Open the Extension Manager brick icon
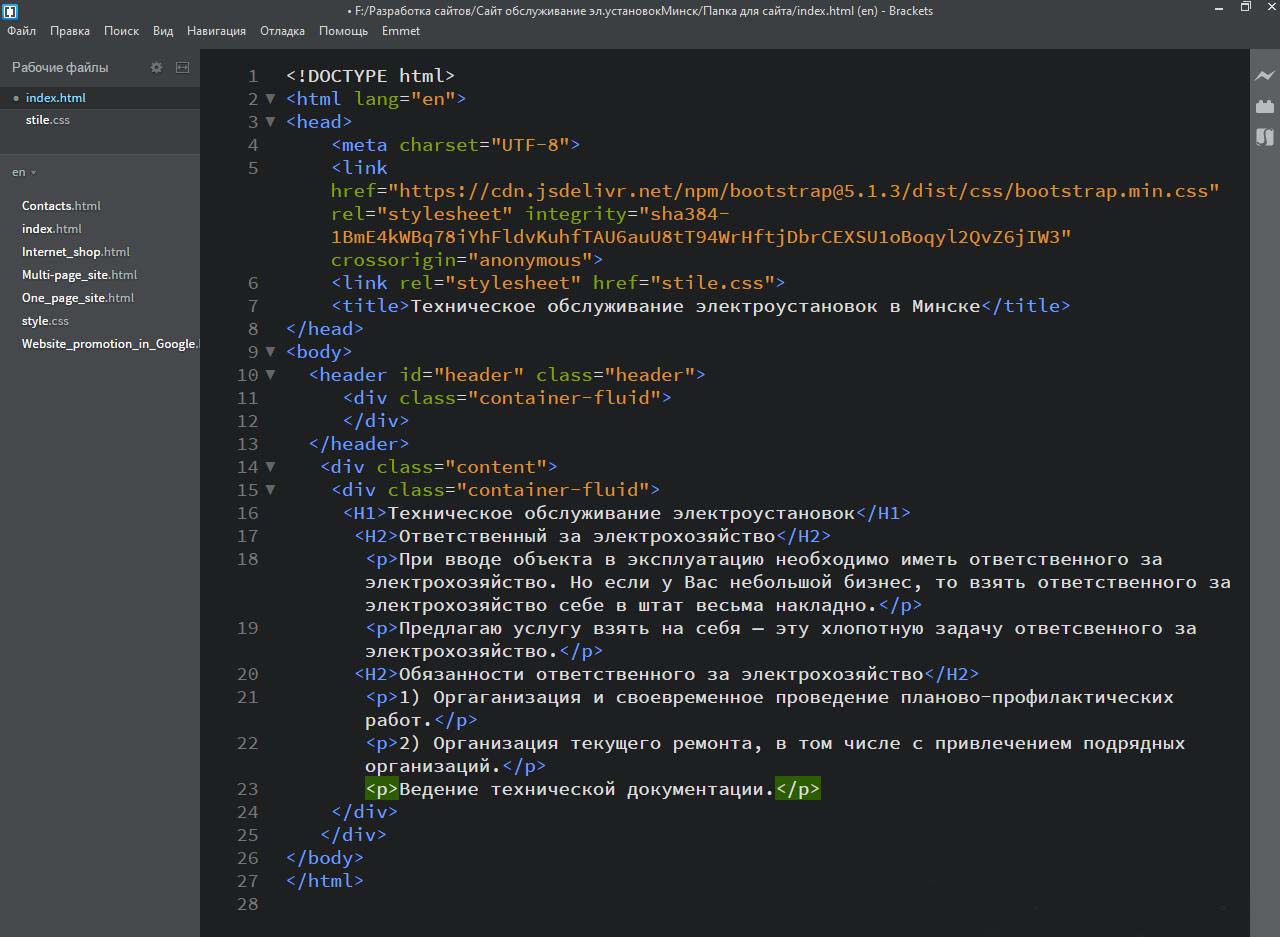 [1265, 106]
